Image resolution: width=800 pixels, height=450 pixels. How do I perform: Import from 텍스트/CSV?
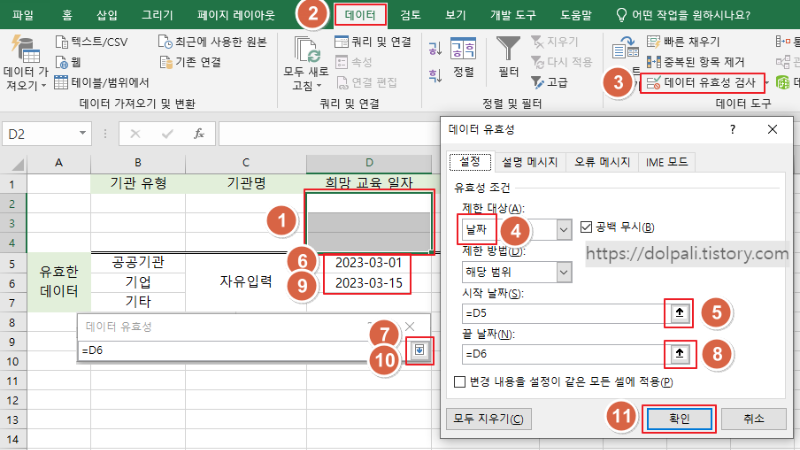pyautogui.click(x=91, y=42)
